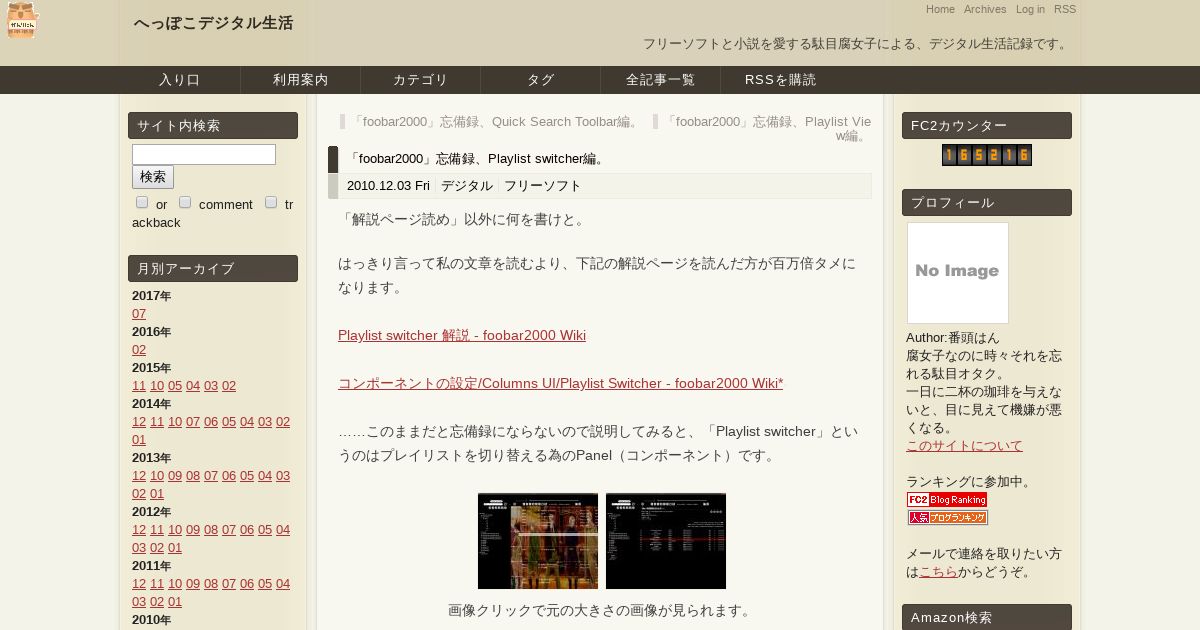This screenshot has height=630, width=1200.
Task: Go to Home link at top
Action: (940, 9)
